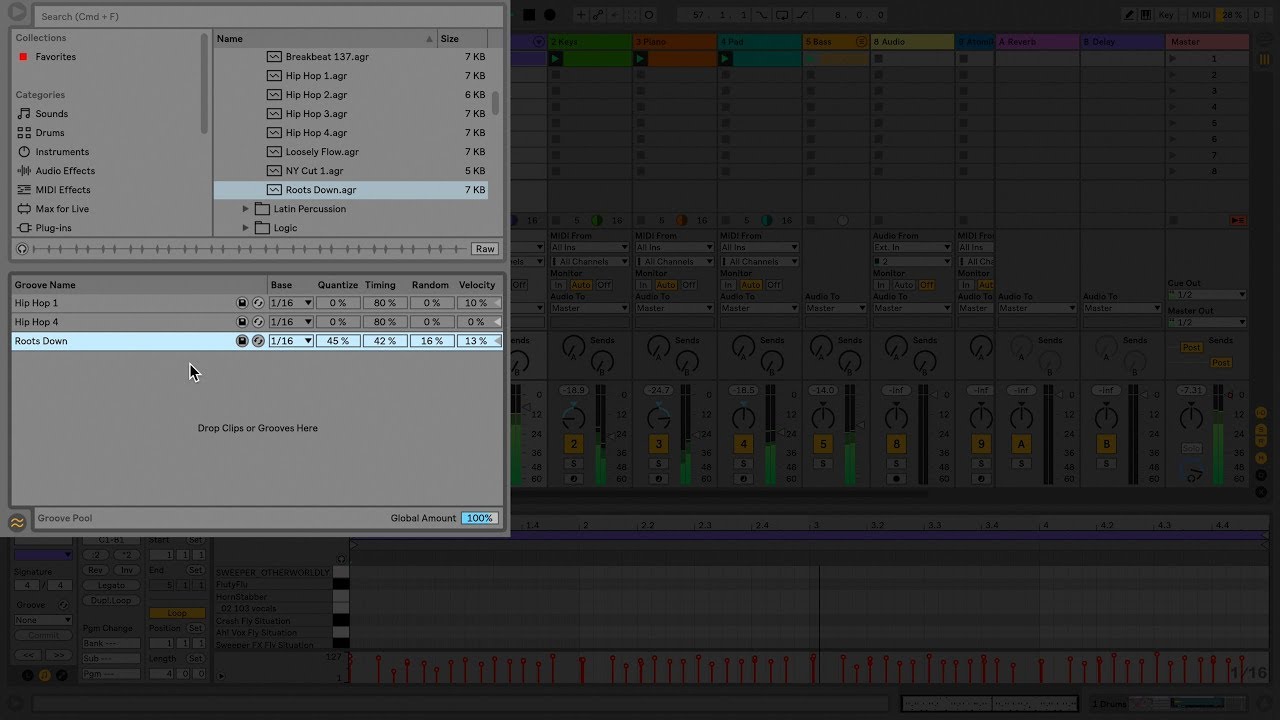Click the Latin Percussion folder icon
Screen dimensions: 1280x720
[x=262, y=209]
